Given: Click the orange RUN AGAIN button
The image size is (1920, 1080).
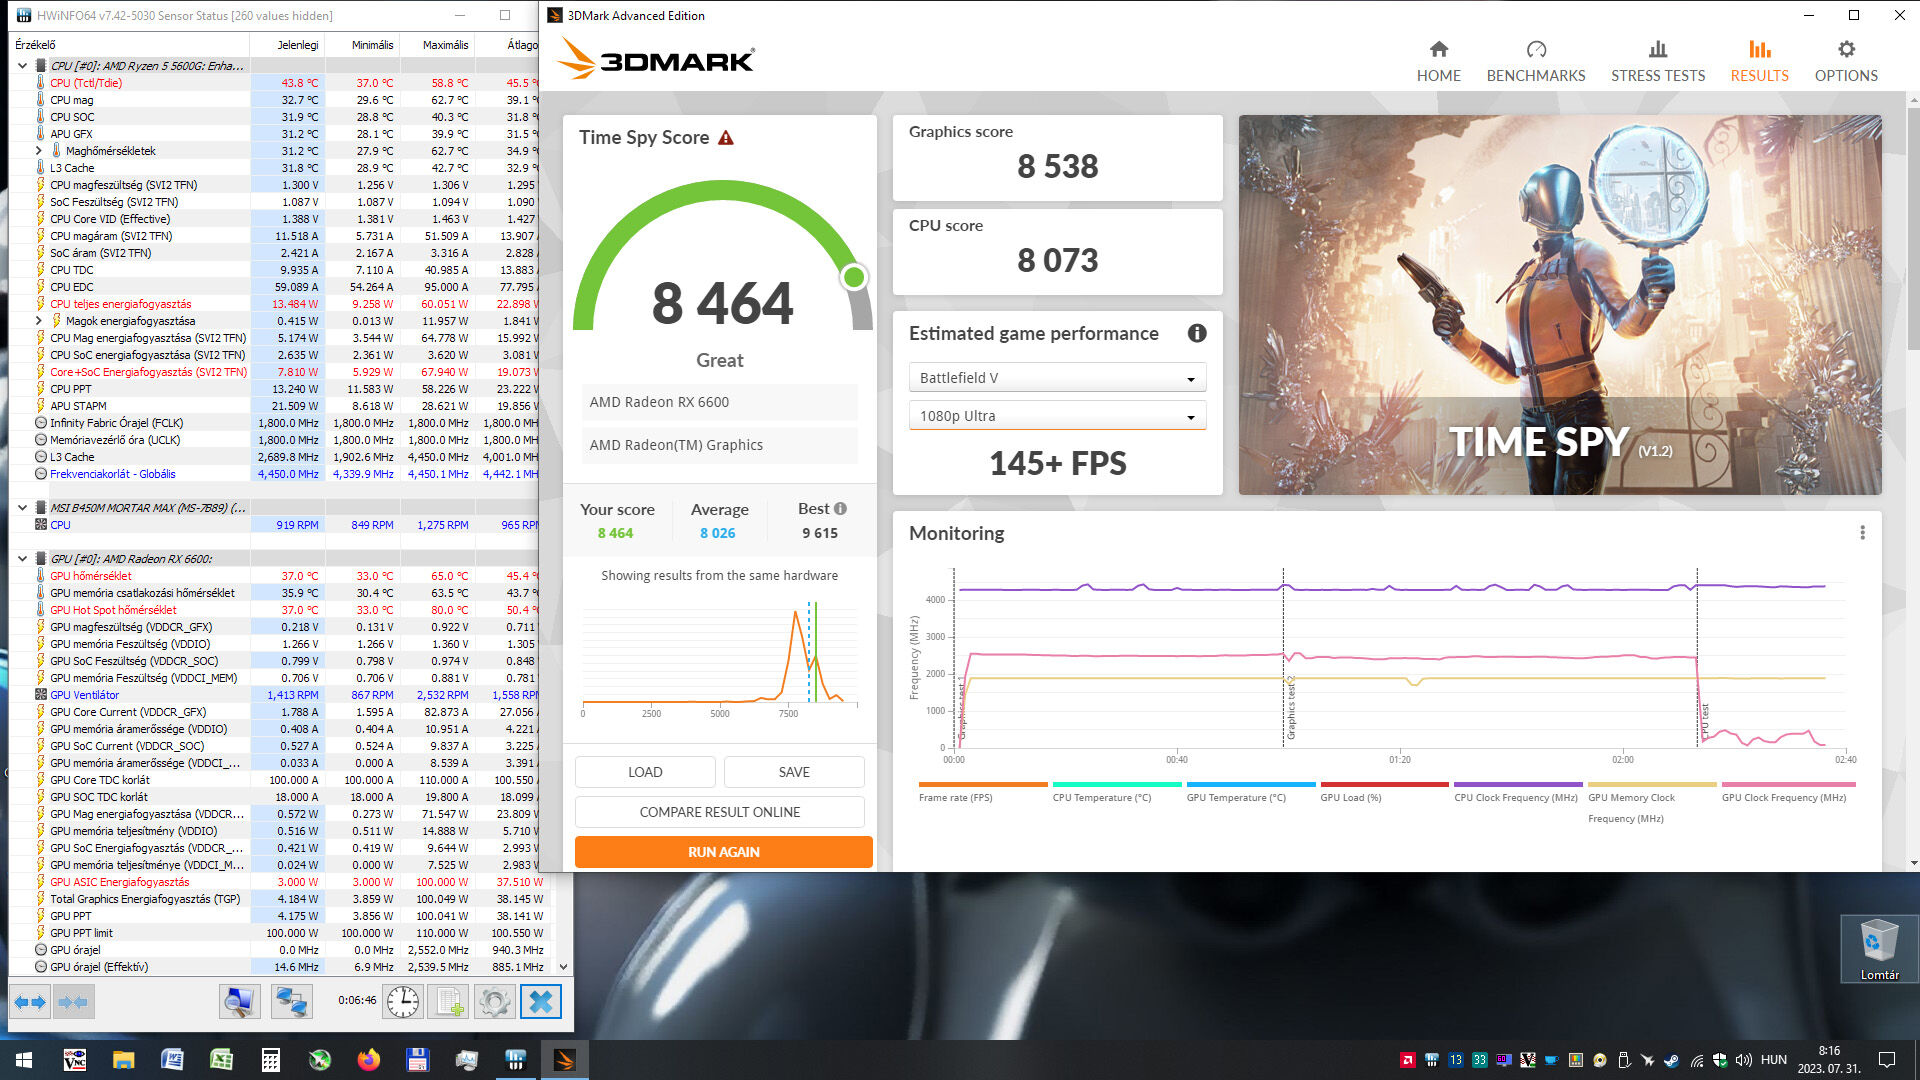Looking at the screenshot, I should (724, 852).
